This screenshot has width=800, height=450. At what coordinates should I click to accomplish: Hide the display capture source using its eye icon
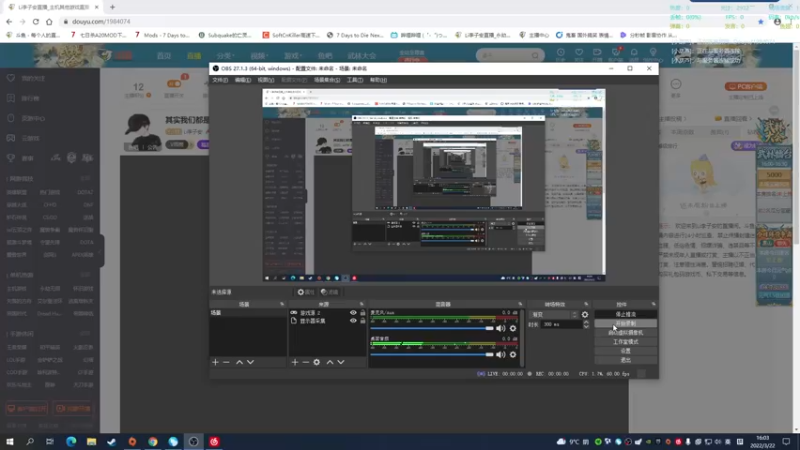pos(353,321)
